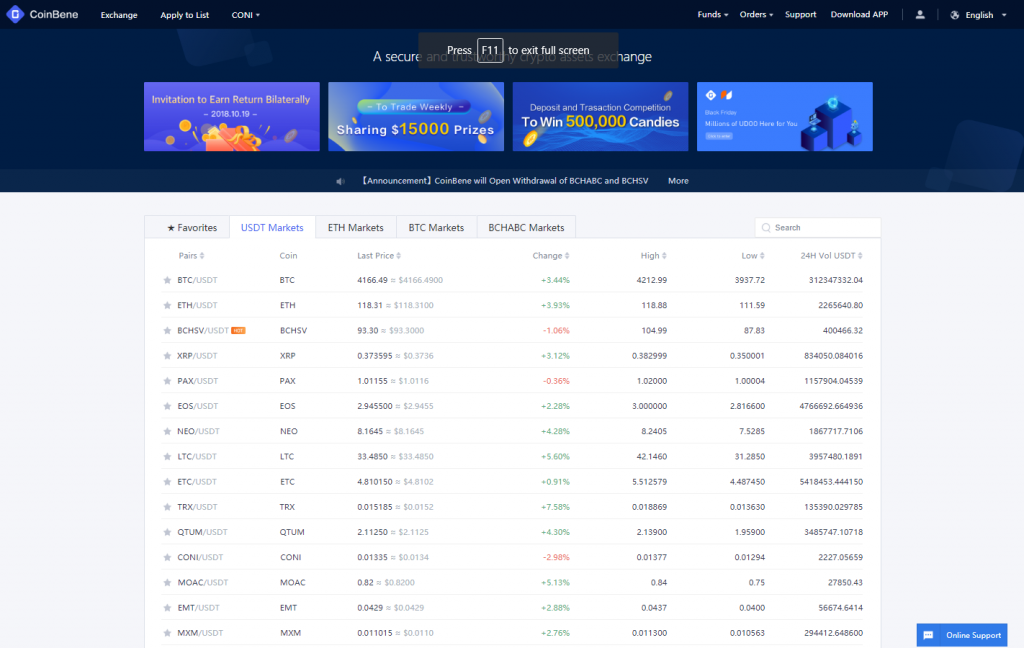Click the Online Support chat icon
The height and width of the screenshot is (648, 1024).
click(x=928, y=635)
